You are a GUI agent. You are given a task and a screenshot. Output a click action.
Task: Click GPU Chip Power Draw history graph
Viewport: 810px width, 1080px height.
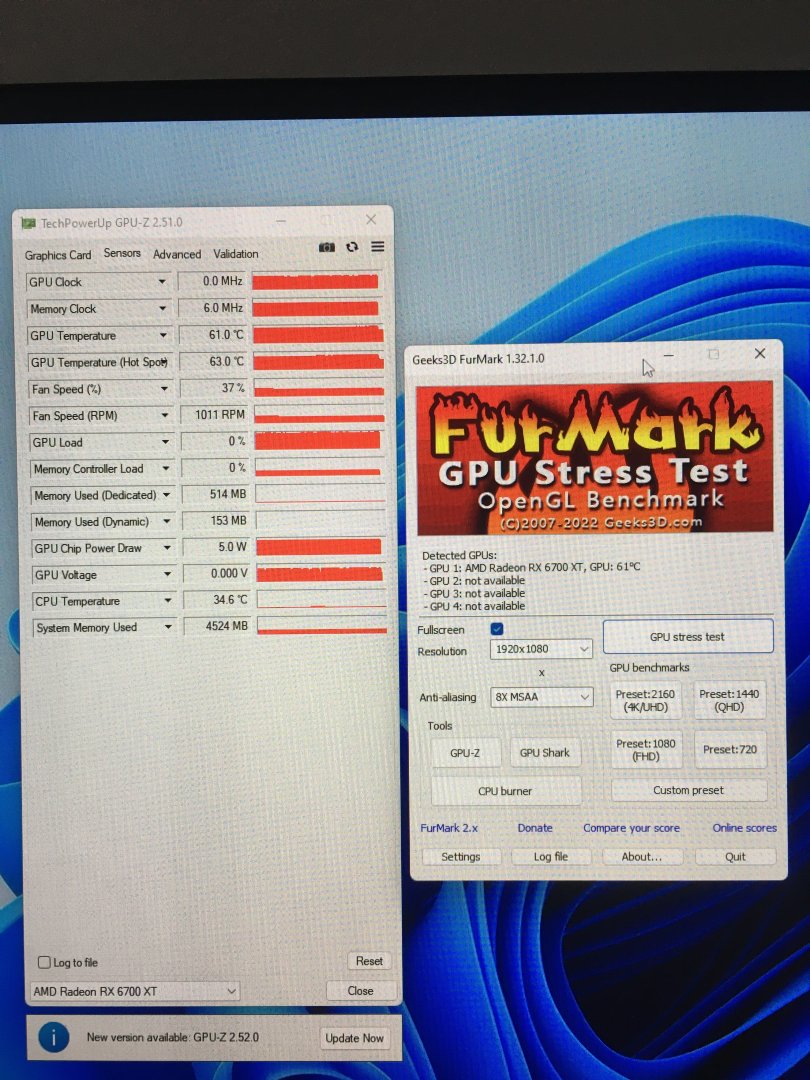[319, 547]
